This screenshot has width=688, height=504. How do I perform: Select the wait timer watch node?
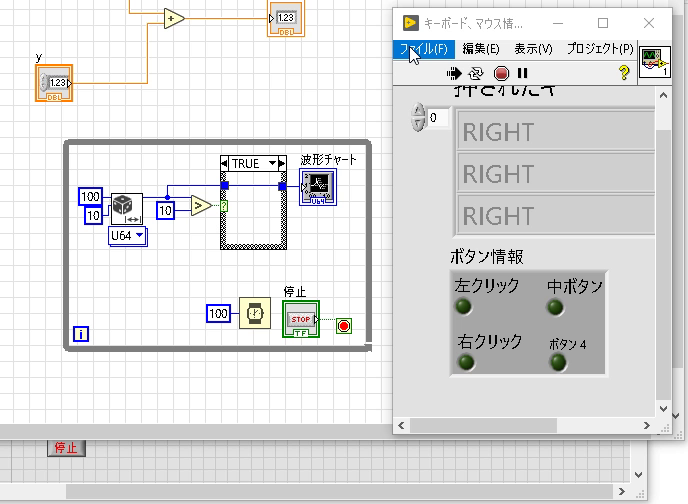point(255,313)
